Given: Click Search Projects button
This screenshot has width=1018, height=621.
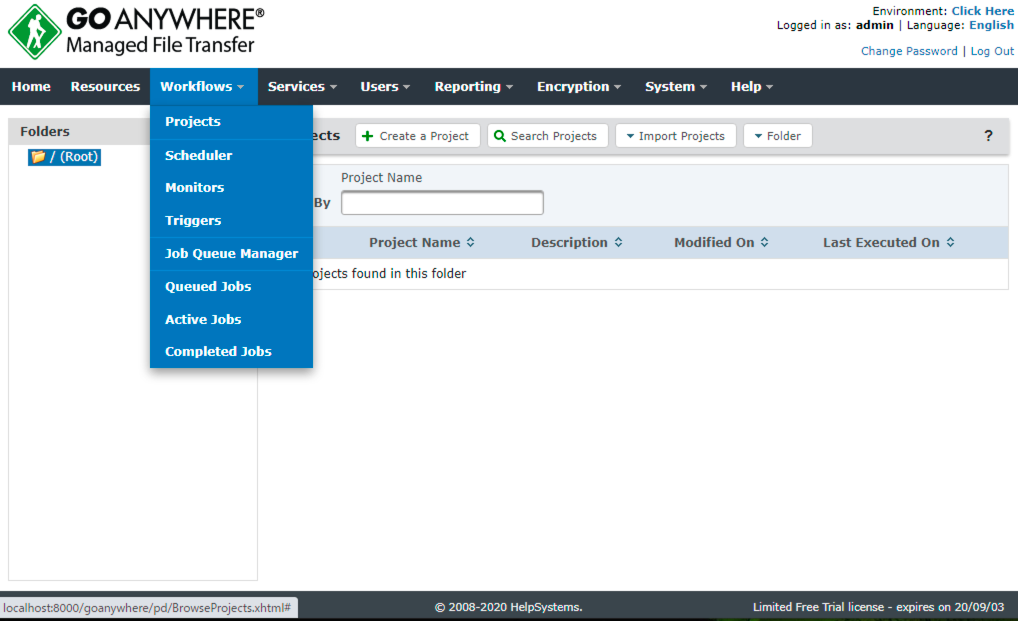Looking at the screenshot, I should 547,136.
